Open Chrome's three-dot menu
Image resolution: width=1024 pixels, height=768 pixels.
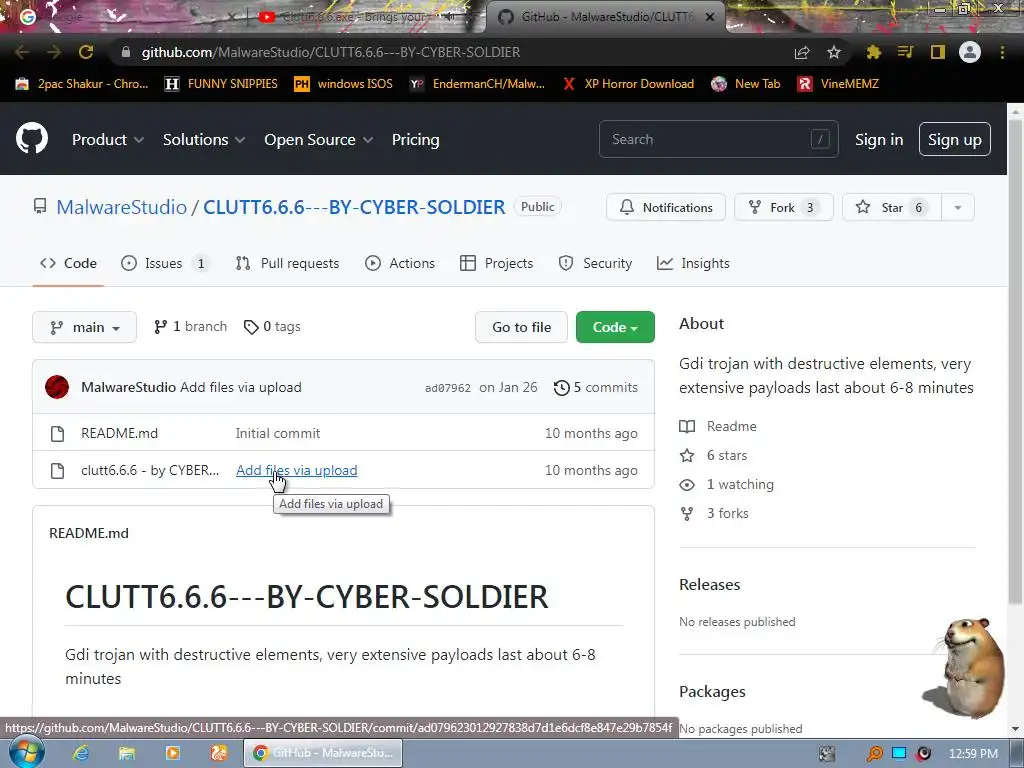tap(1002, 52)
